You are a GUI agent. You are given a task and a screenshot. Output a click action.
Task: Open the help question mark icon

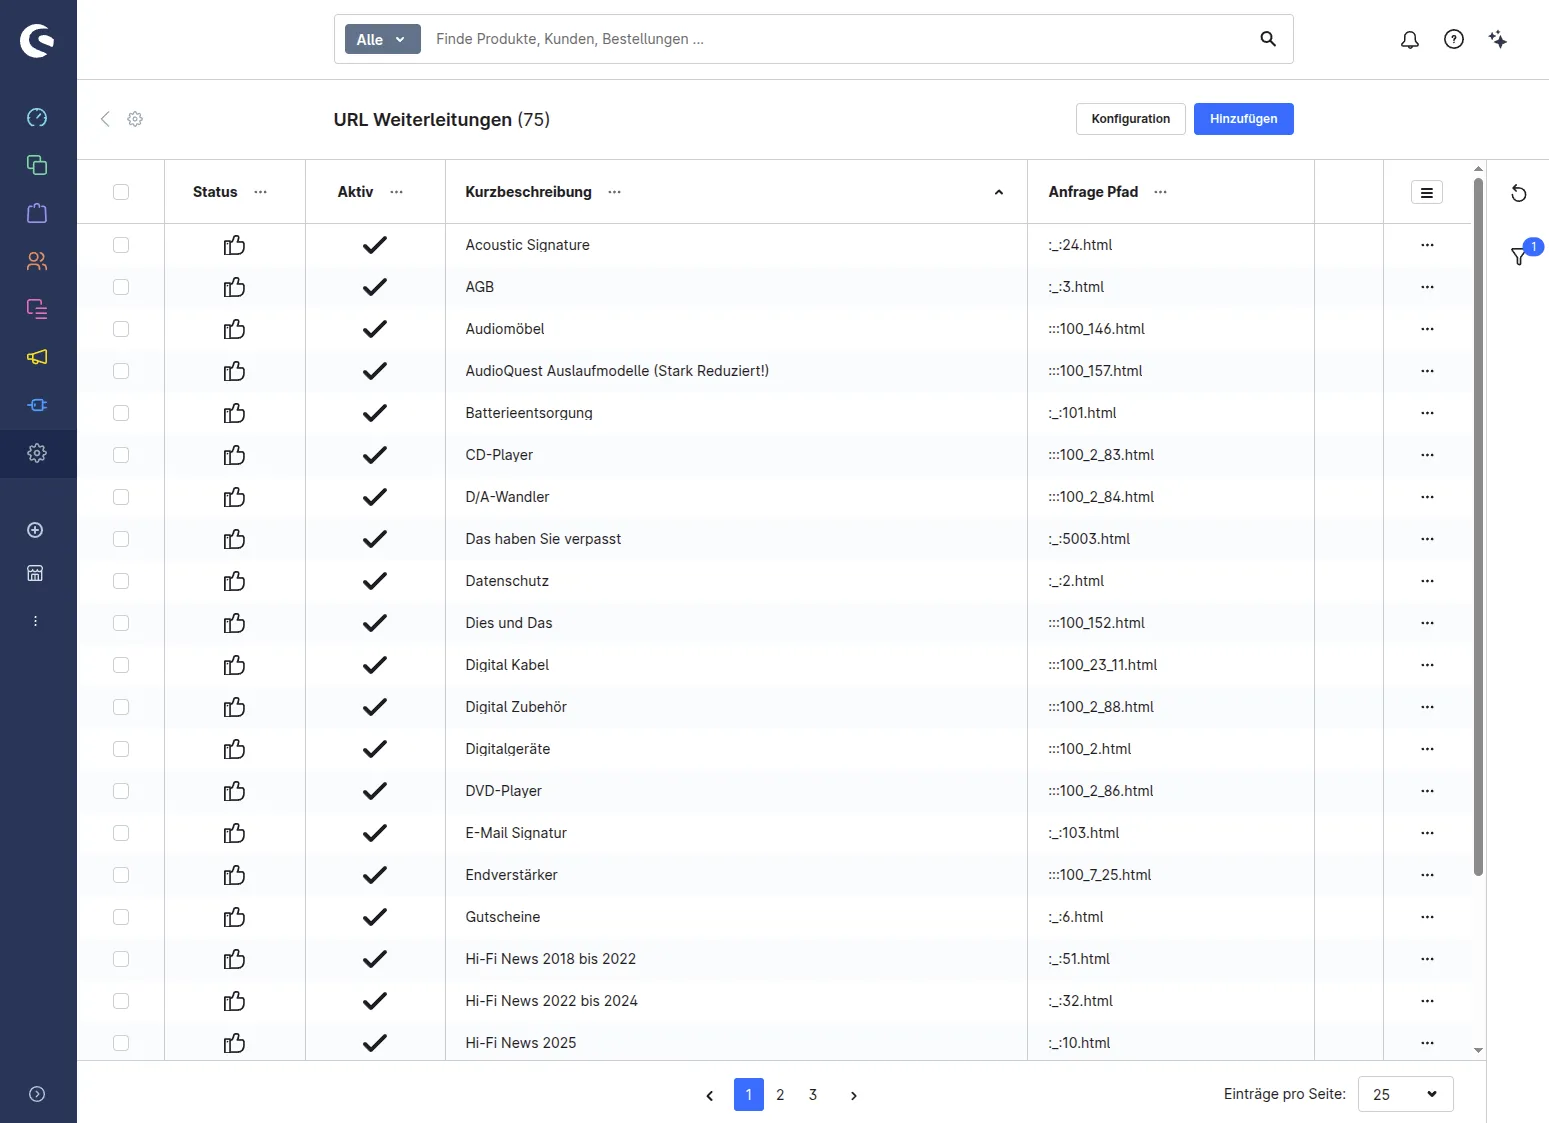pyautogui.click(x=1454, y=39)
